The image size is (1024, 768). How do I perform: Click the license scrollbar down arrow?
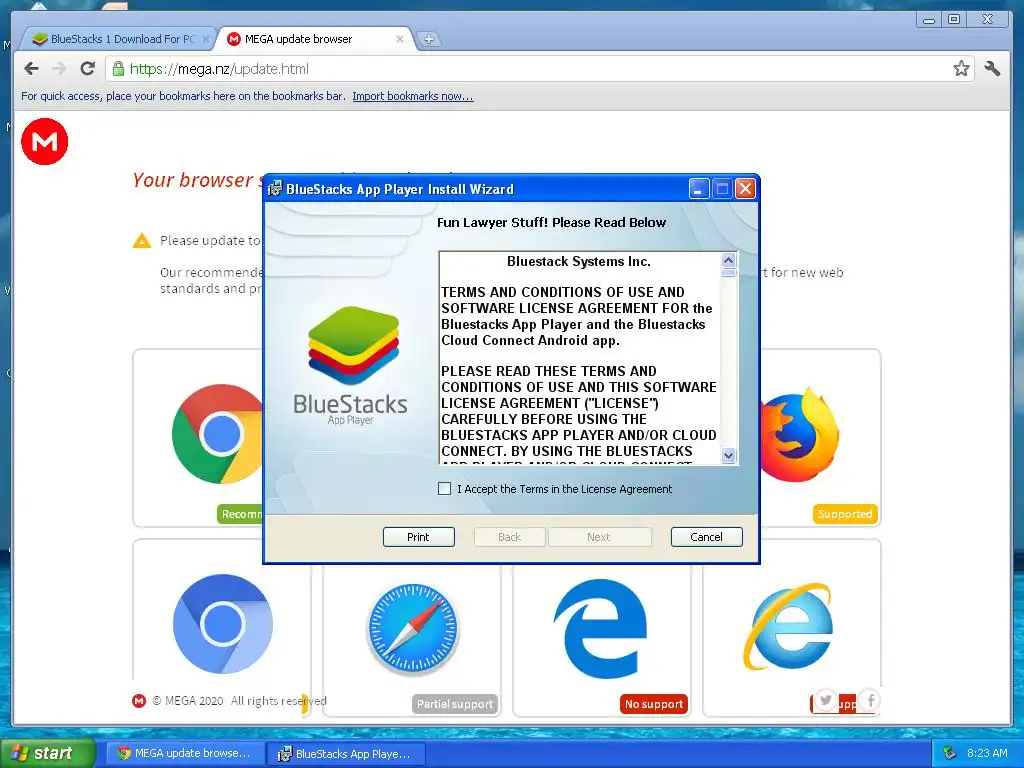tap(729, 455)
